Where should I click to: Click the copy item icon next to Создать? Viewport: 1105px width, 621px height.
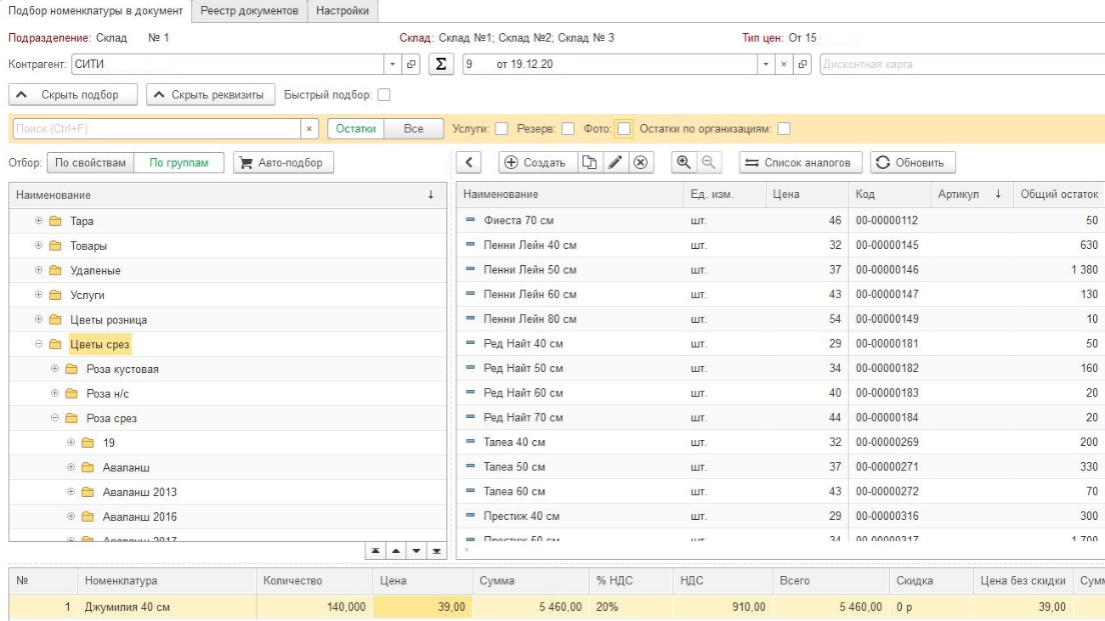click(590, 162)
